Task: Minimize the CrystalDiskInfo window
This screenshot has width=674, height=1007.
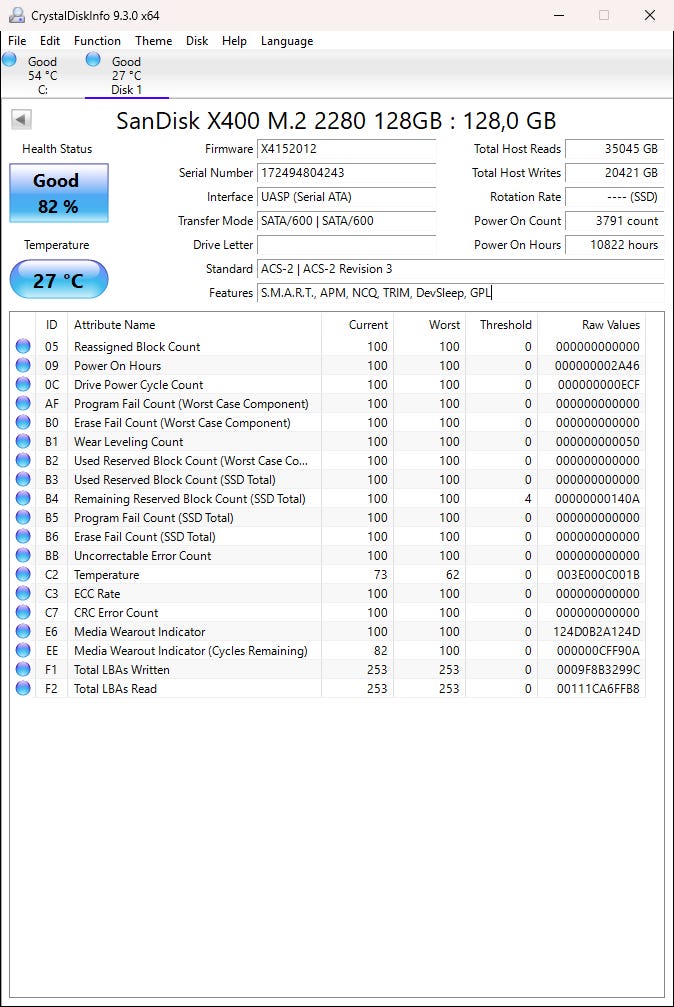Action: [x=559, y=15]
